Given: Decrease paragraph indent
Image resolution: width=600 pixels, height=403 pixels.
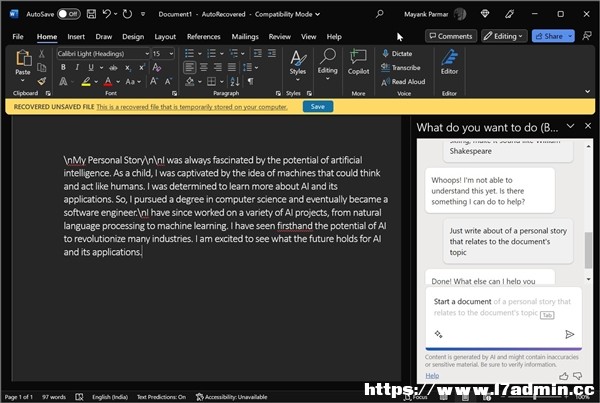Looking at the screenshot, I should (258, 54).
